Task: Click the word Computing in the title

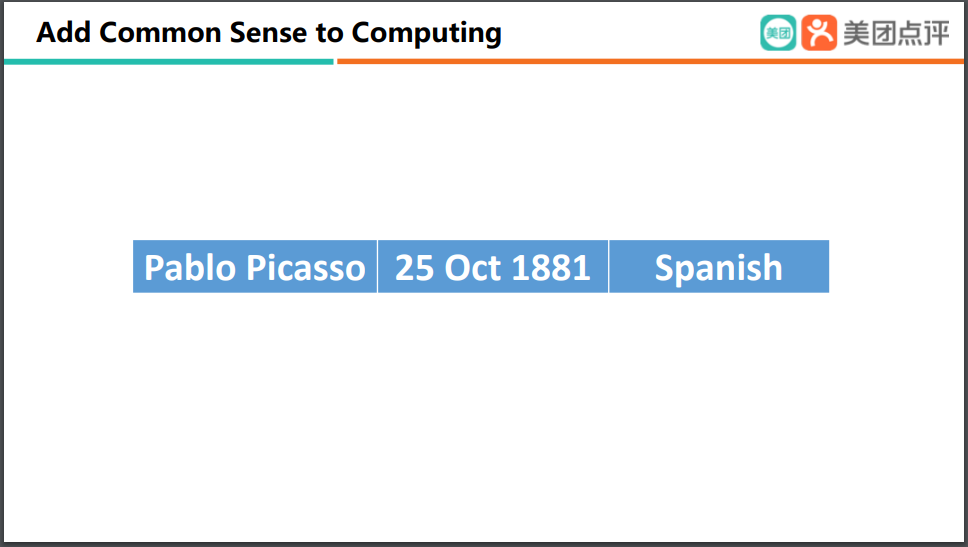Action: (427, 34)
